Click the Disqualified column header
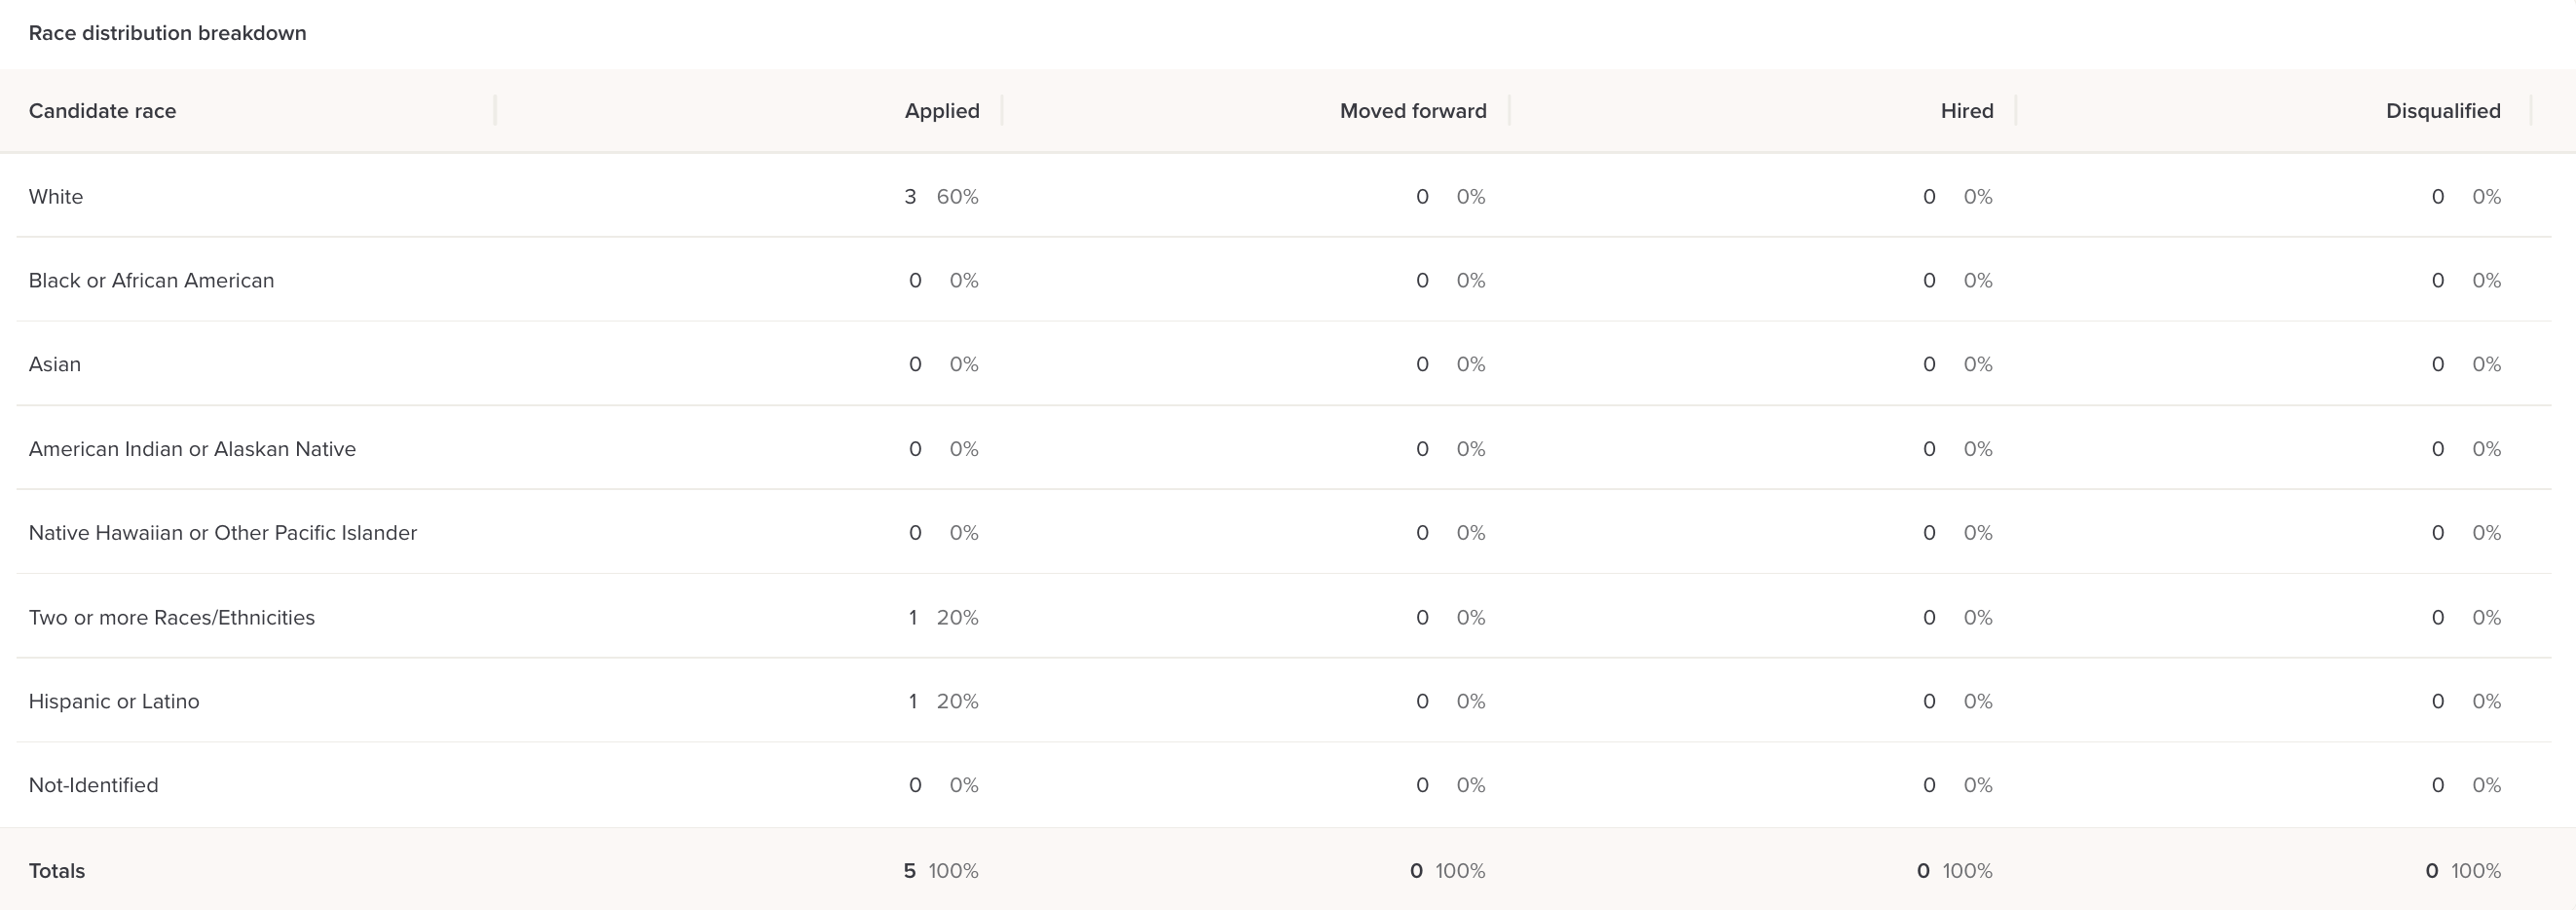The image size is (2576, 910). pyautogui.click(x=2442, y=111)
